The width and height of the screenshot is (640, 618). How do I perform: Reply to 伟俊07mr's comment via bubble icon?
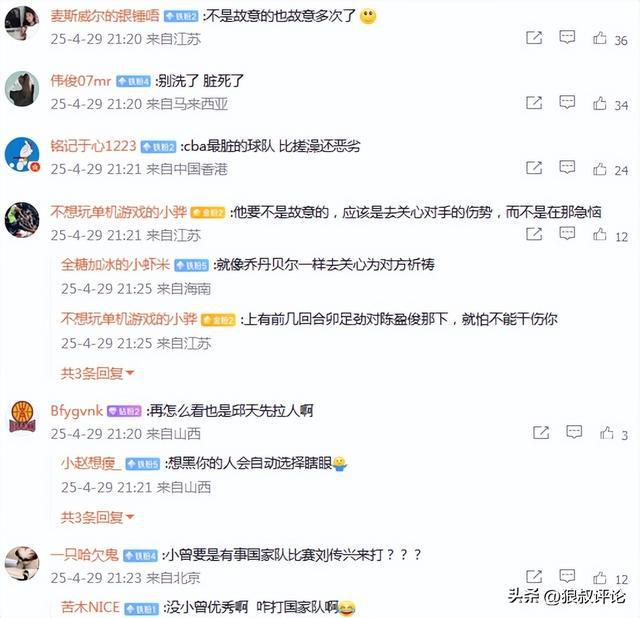(567, 102)
